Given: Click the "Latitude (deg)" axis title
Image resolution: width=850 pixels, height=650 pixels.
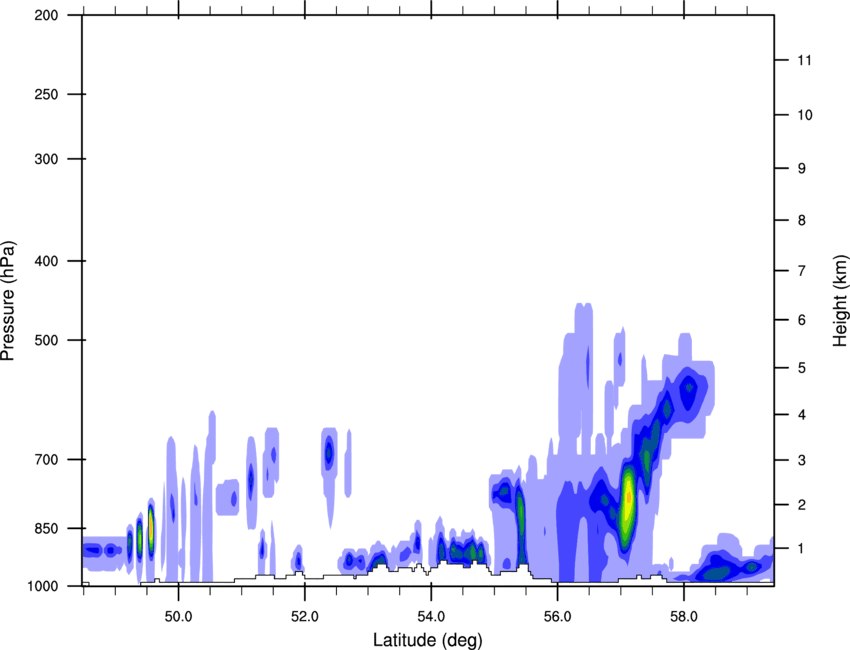Looking at the screenshot, I should pos(427,640).
